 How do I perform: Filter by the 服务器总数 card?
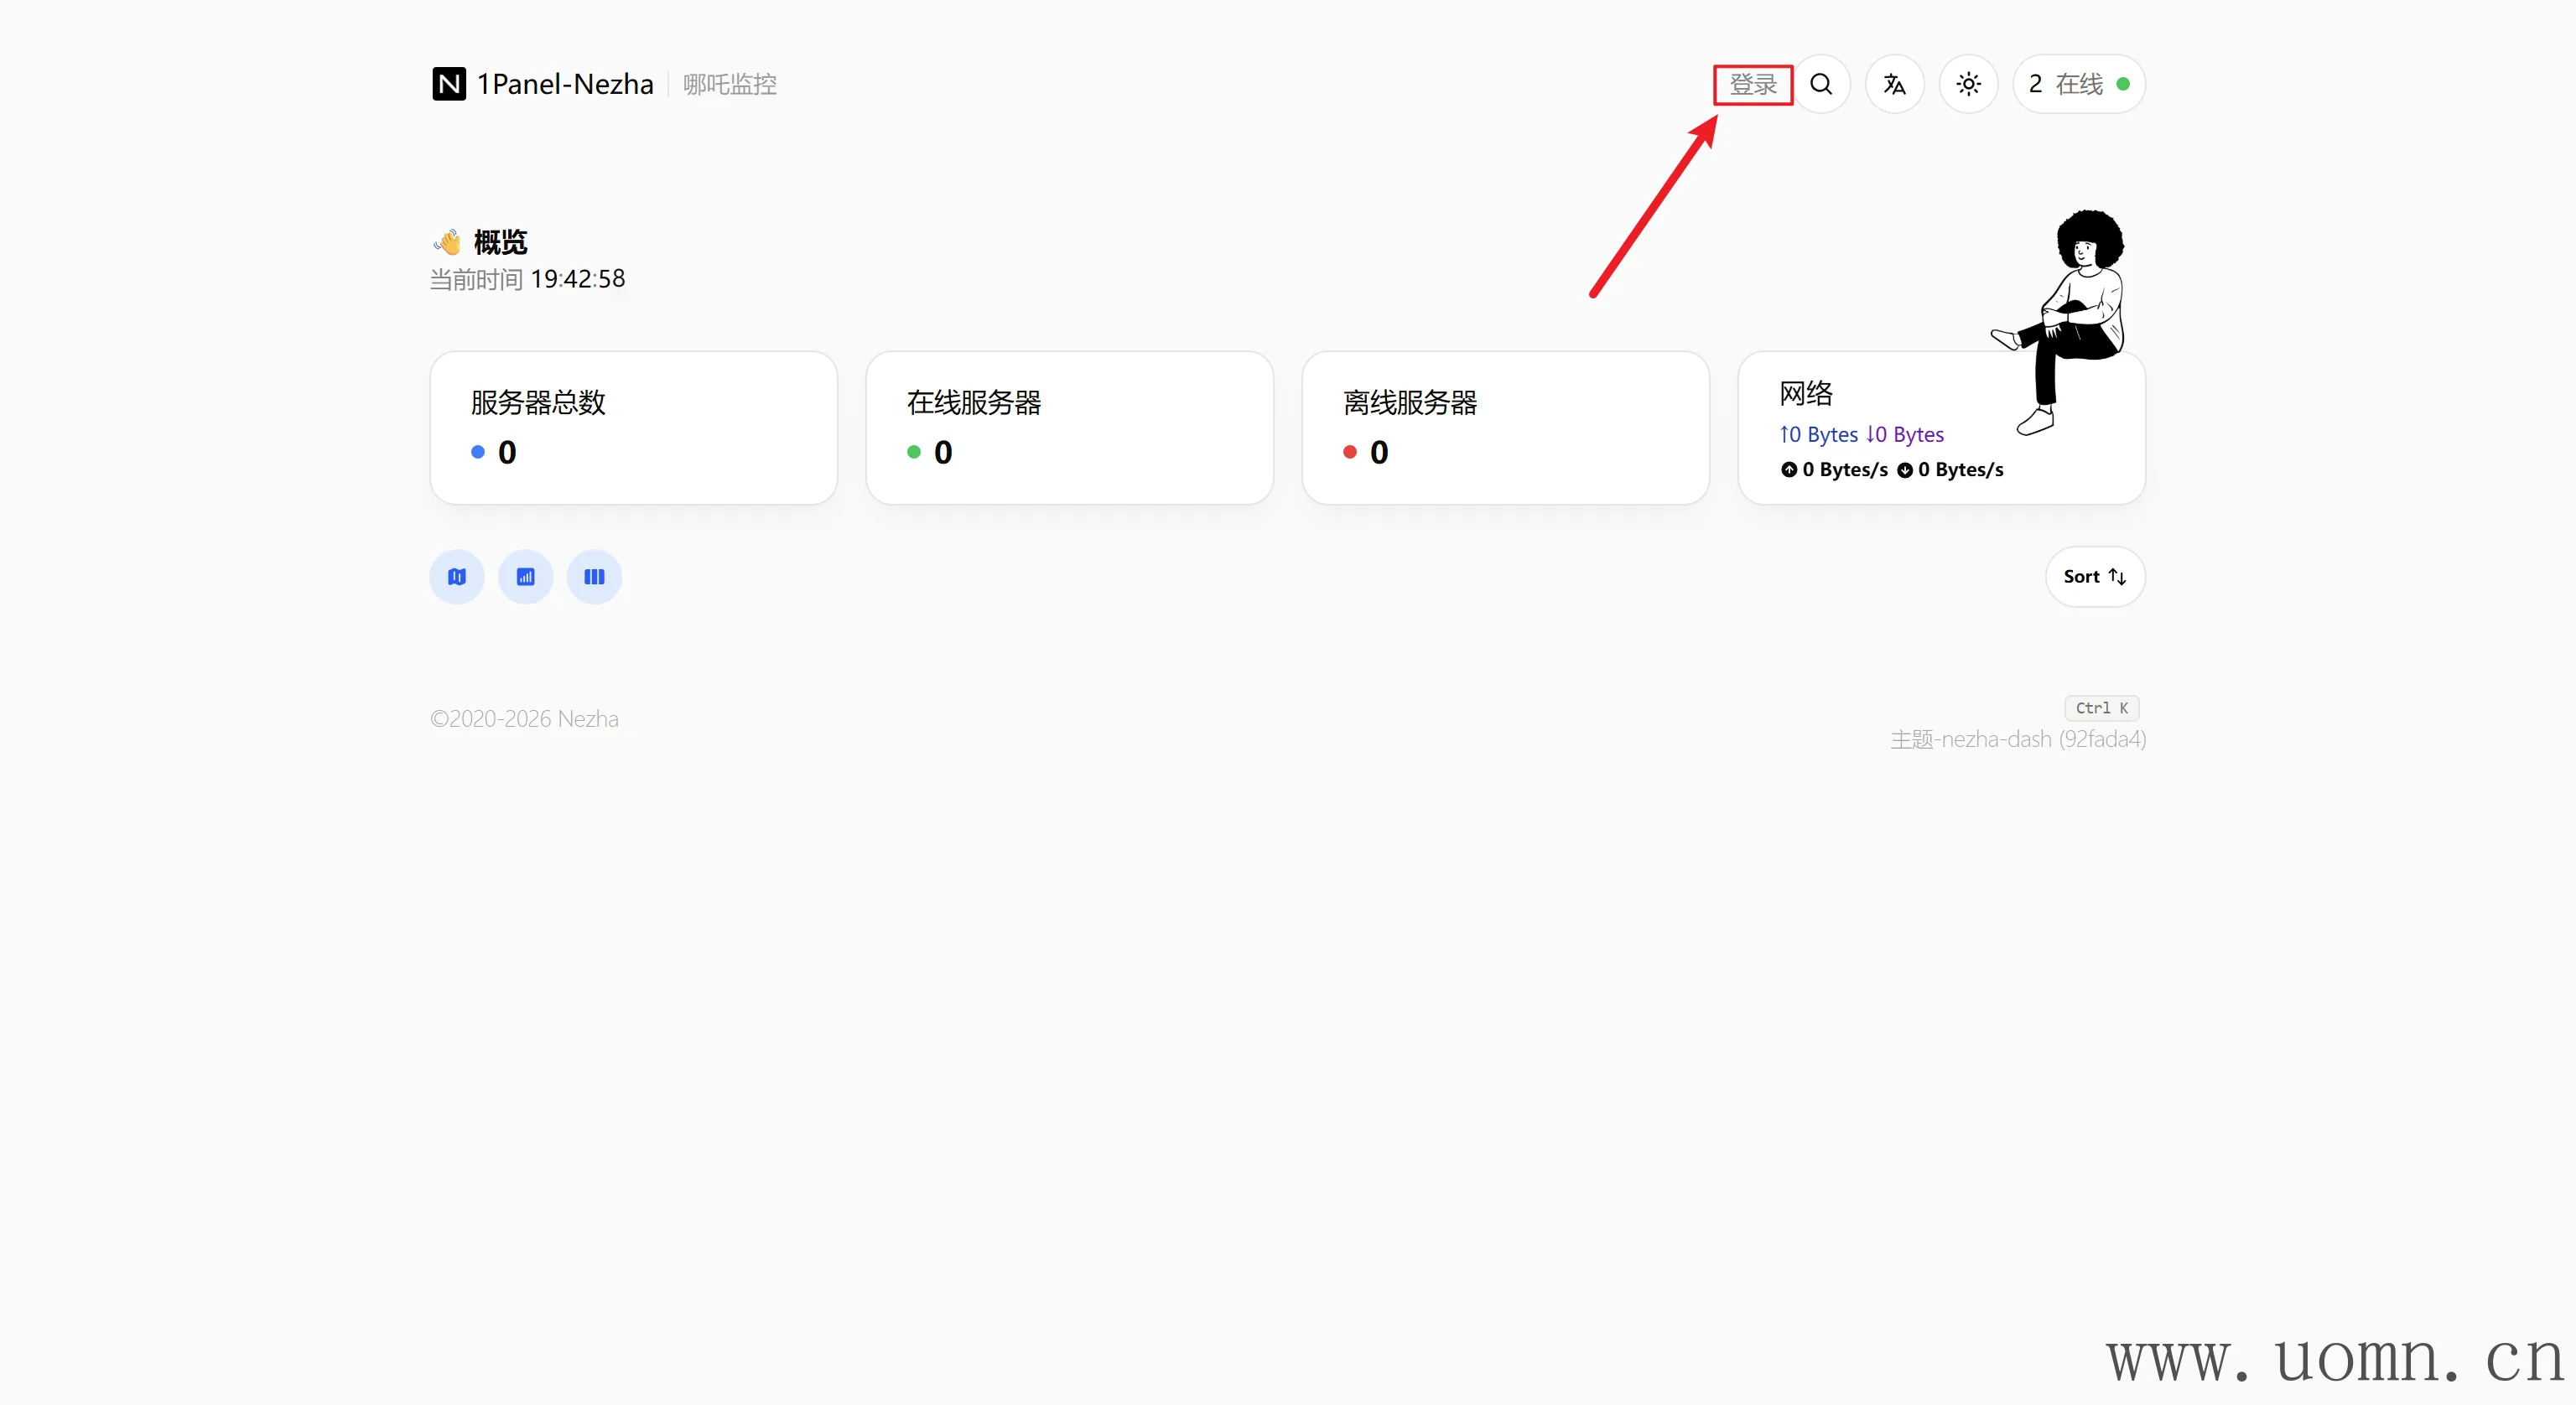point(633,428)
